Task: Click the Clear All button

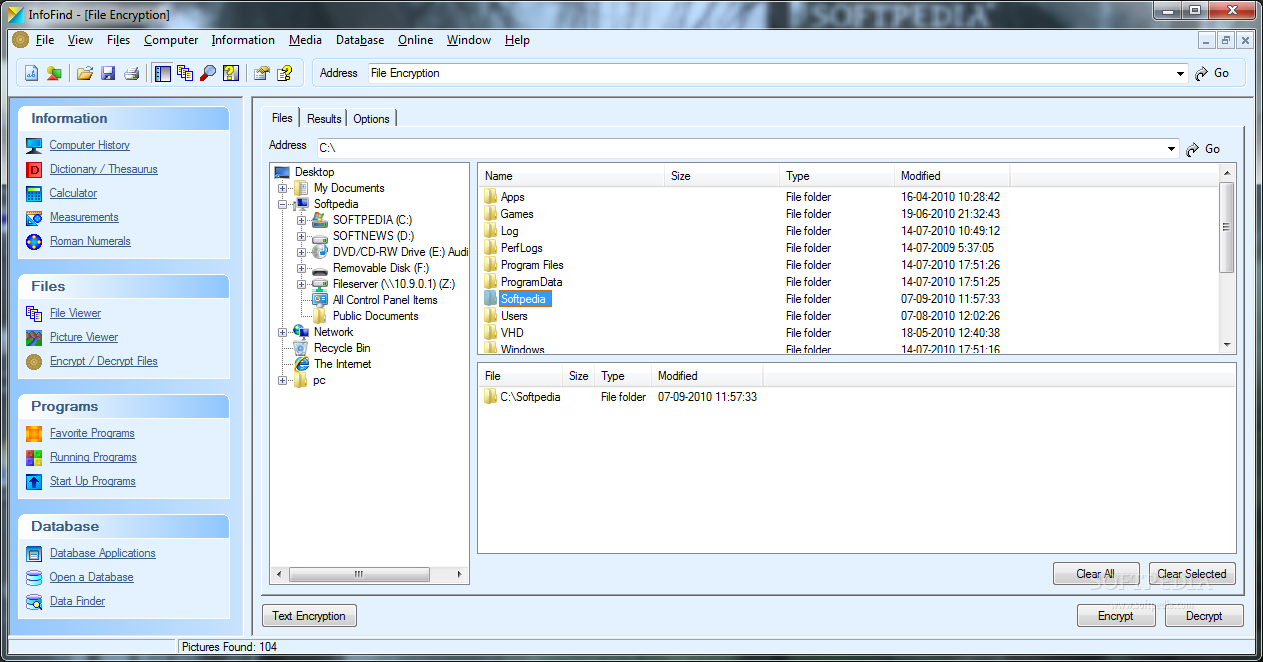Action: (x=1095, y=574)
